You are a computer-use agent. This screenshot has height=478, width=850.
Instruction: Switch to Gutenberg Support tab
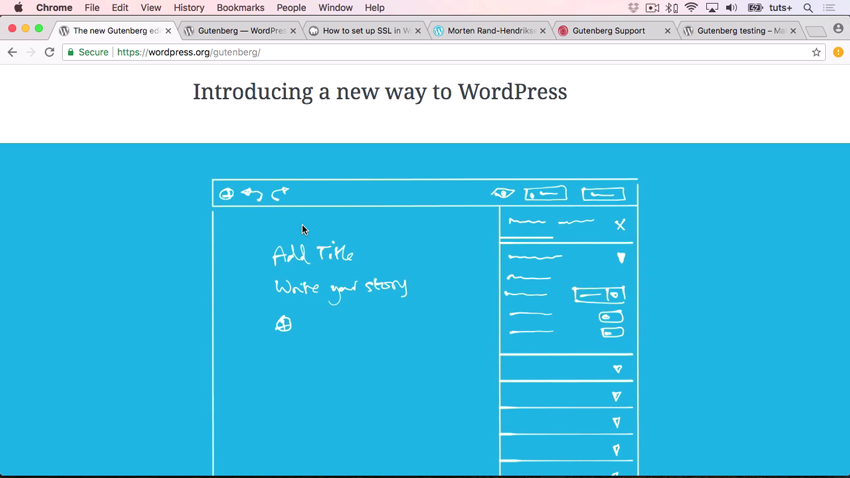(x=615, y=31)
